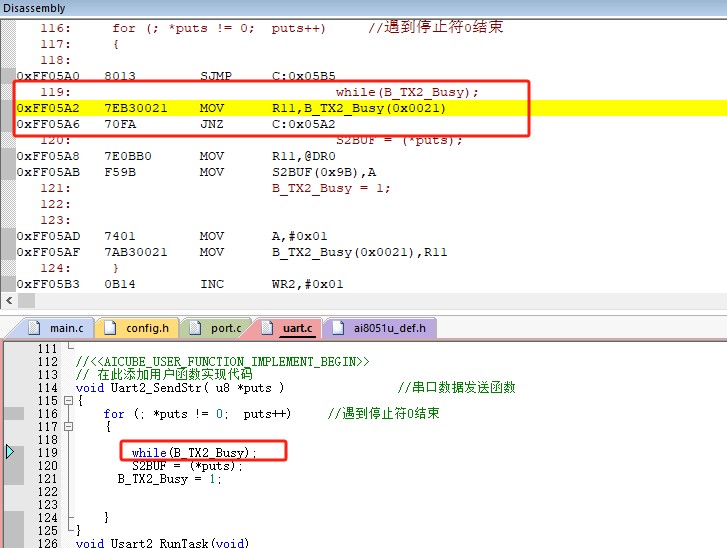Viewport: 727px width, 548px height.
Task: Click the Disassembly panel title
Action: tap(34, 8)
